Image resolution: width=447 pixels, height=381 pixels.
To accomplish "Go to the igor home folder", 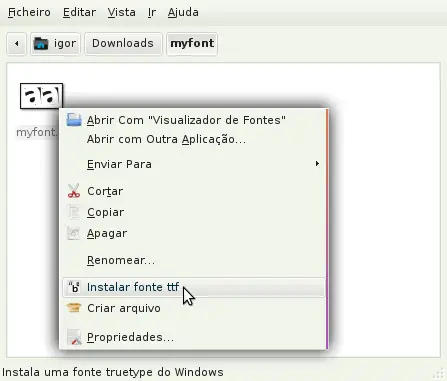I will [x=55, y=43].
